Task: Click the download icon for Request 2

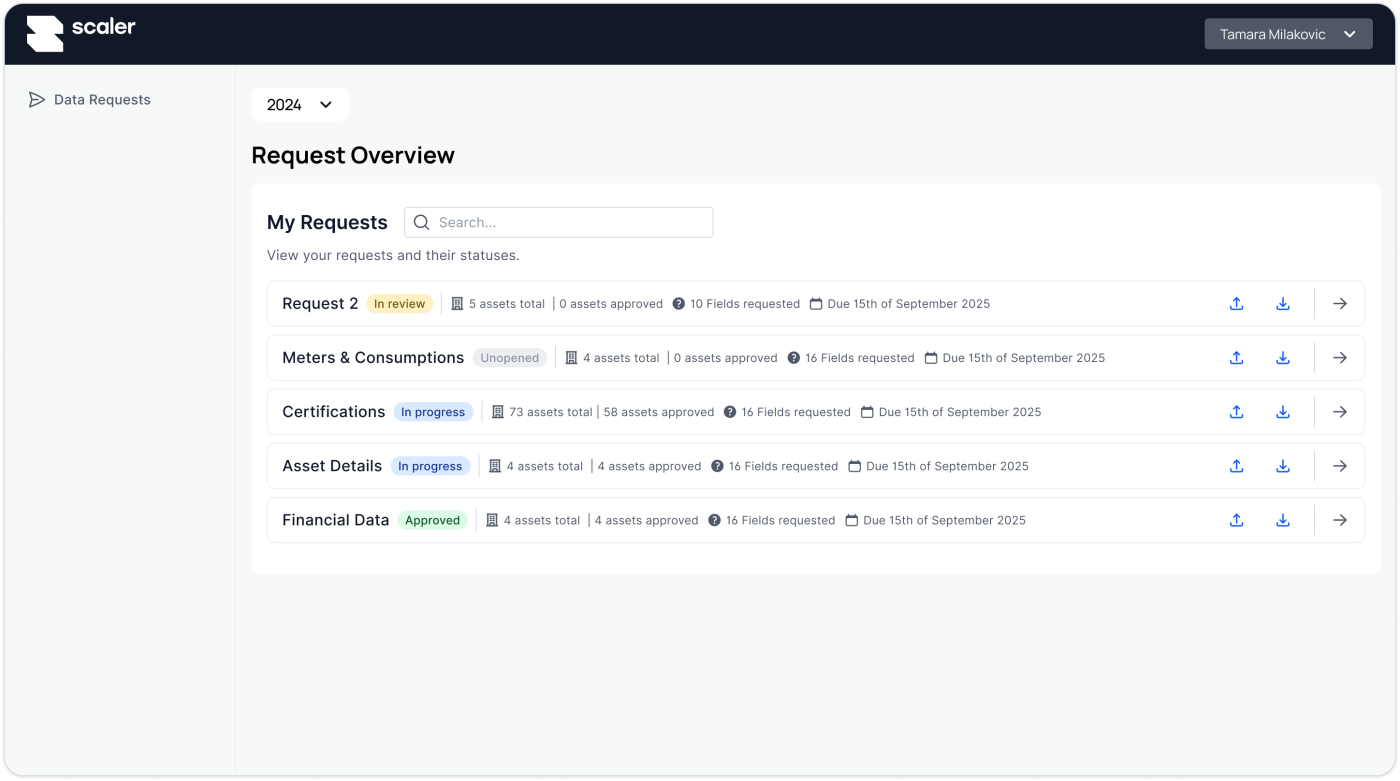Action: pos(1283,304)
